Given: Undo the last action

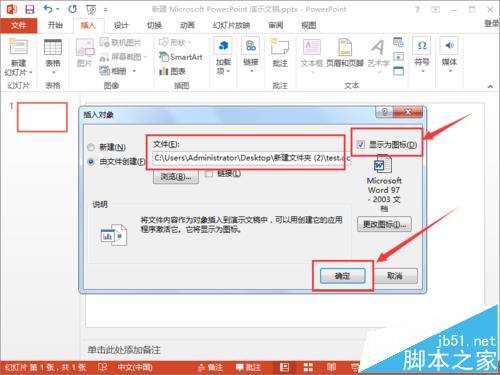Looking at the screenshot, I should coord(48,9).
